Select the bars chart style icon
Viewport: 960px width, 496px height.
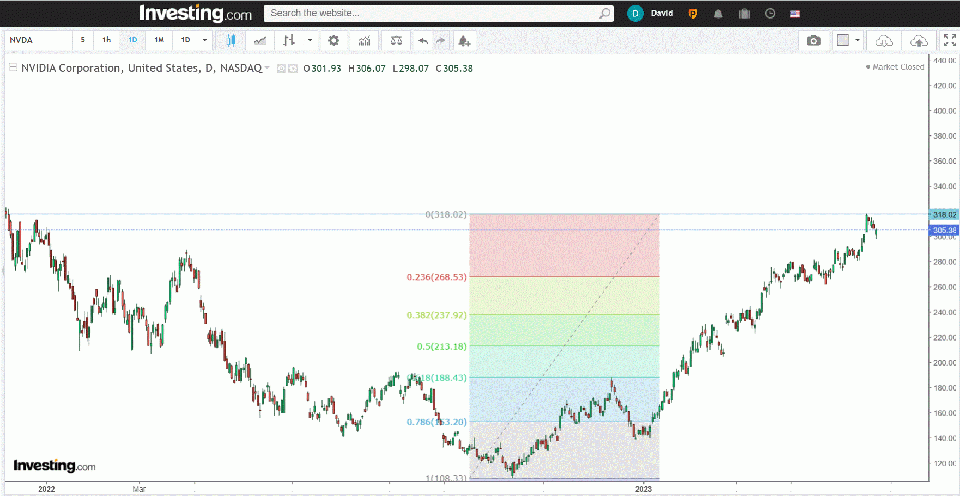coord(289,40)
